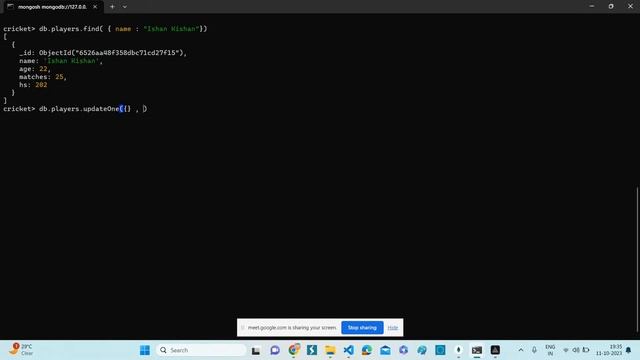Open the Wi-Fi network tray icon
640x360 pixels.
566,350
